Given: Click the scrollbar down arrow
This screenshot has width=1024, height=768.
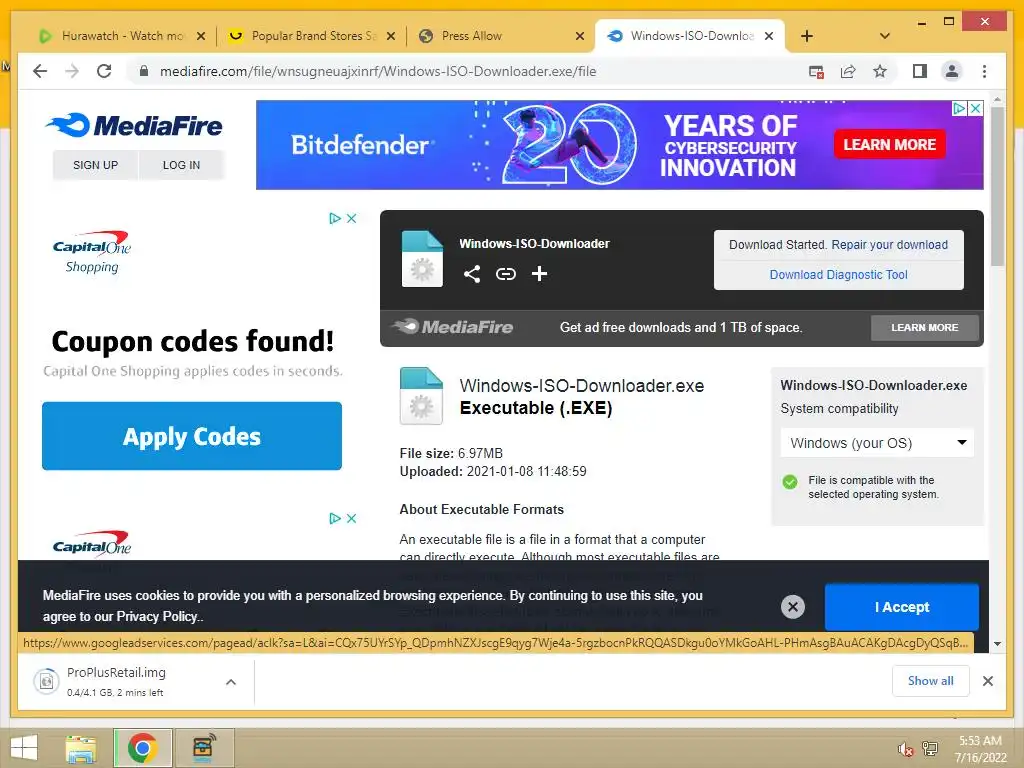Looking at the screenshot, I should click(997, 644).
